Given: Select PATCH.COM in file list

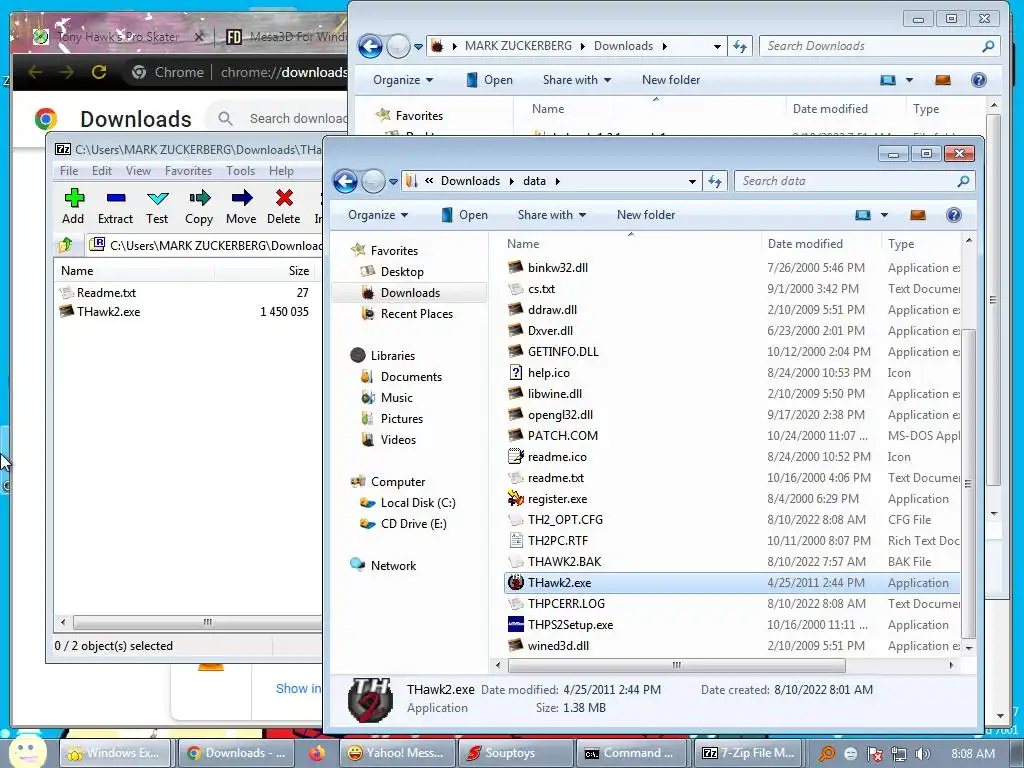Looking at the screenshot, I should click(563, 436).
